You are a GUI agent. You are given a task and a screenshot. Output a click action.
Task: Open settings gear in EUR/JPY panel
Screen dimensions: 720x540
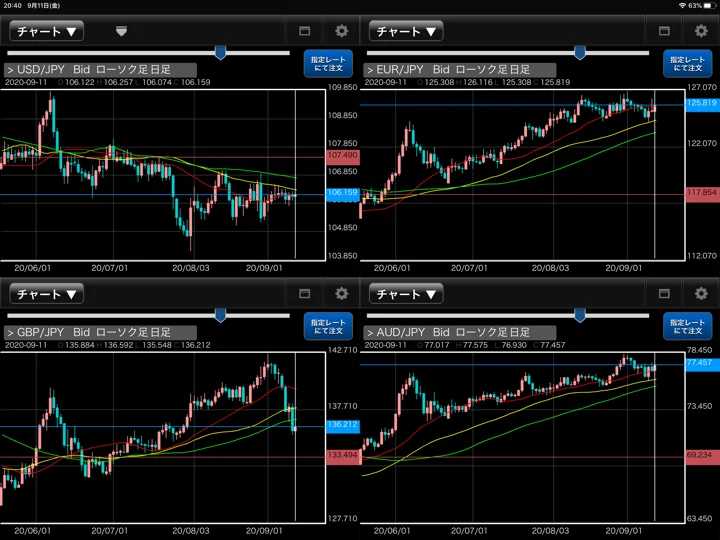coord(701,31)
